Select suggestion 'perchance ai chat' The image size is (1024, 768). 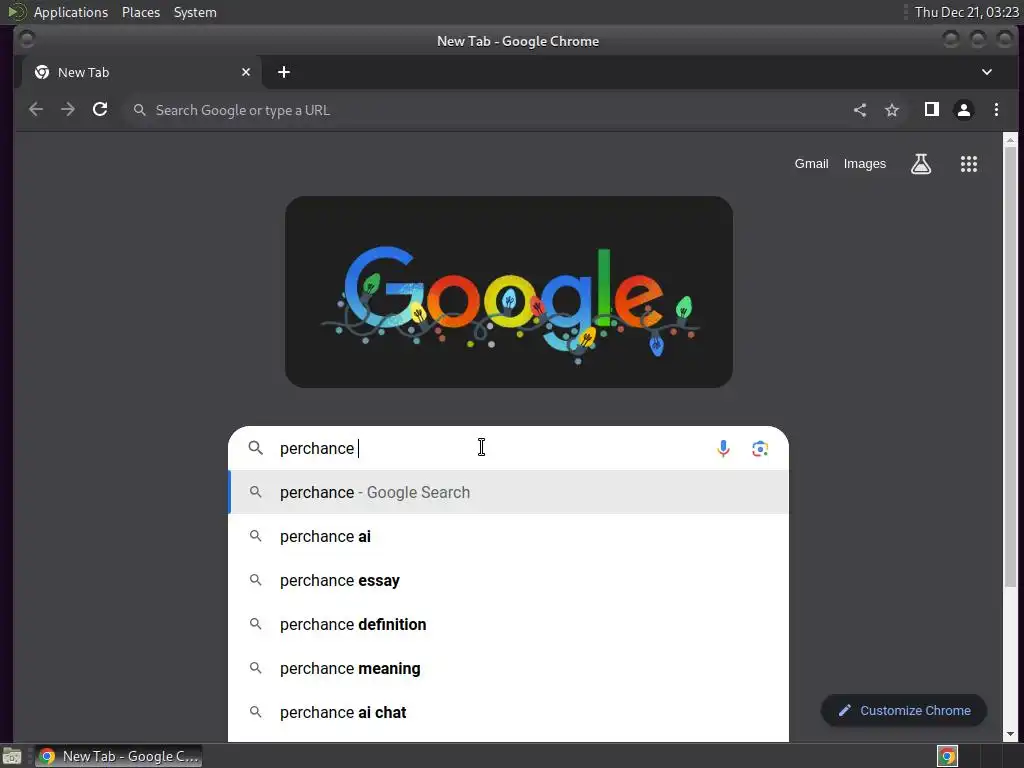509,712
